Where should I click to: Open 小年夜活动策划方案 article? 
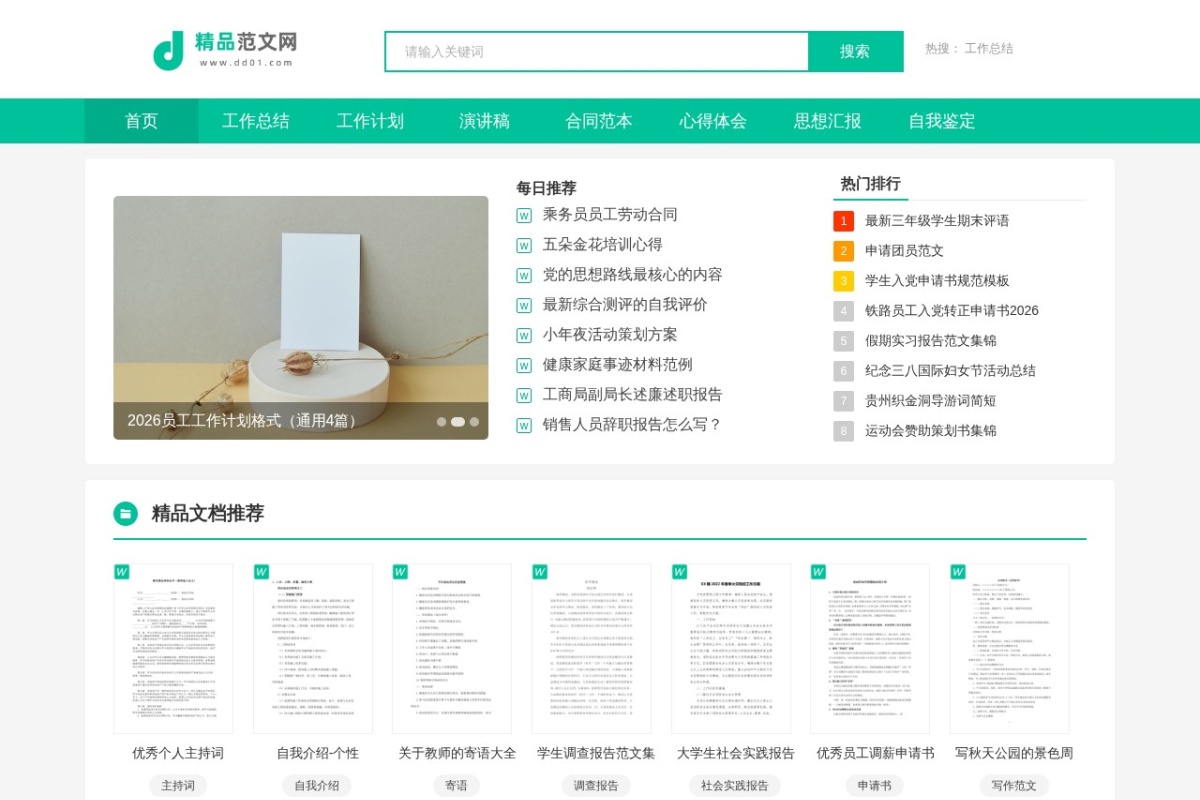[x=610, y=334]
